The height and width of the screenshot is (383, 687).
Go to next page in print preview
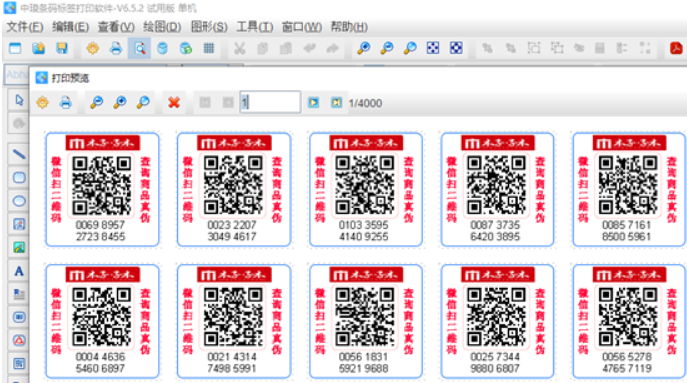pos(313,103)
